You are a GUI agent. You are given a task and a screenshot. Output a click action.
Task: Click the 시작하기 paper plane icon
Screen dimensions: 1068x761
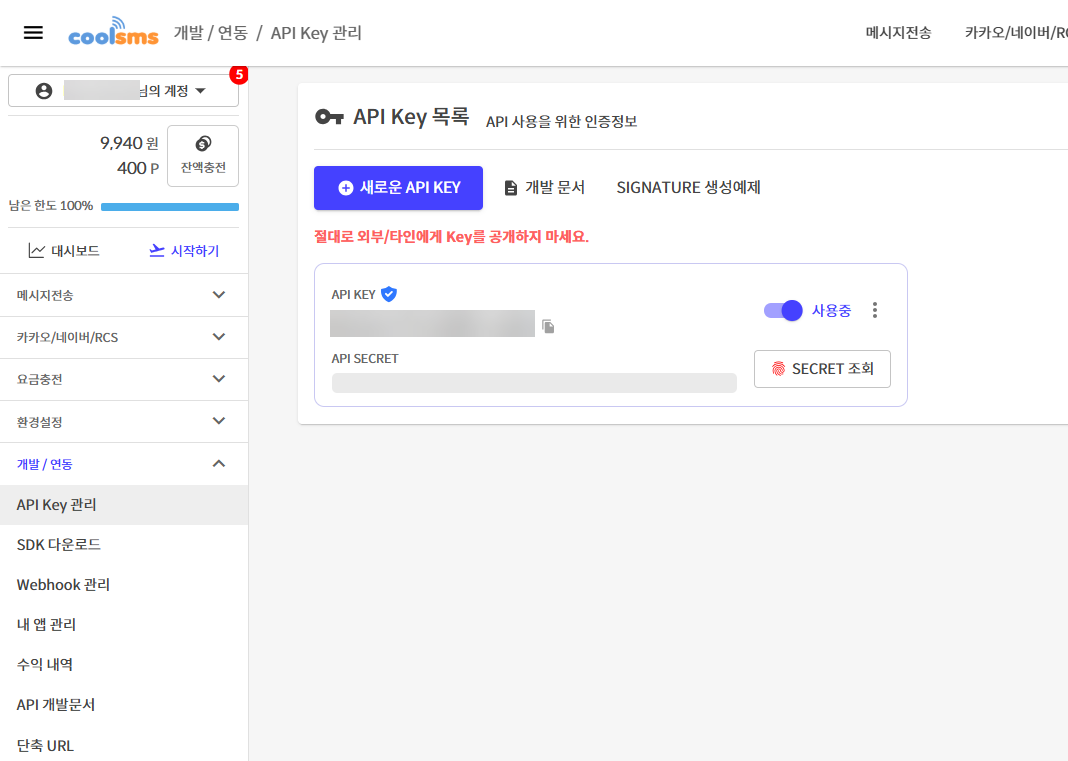coord(159,250)
